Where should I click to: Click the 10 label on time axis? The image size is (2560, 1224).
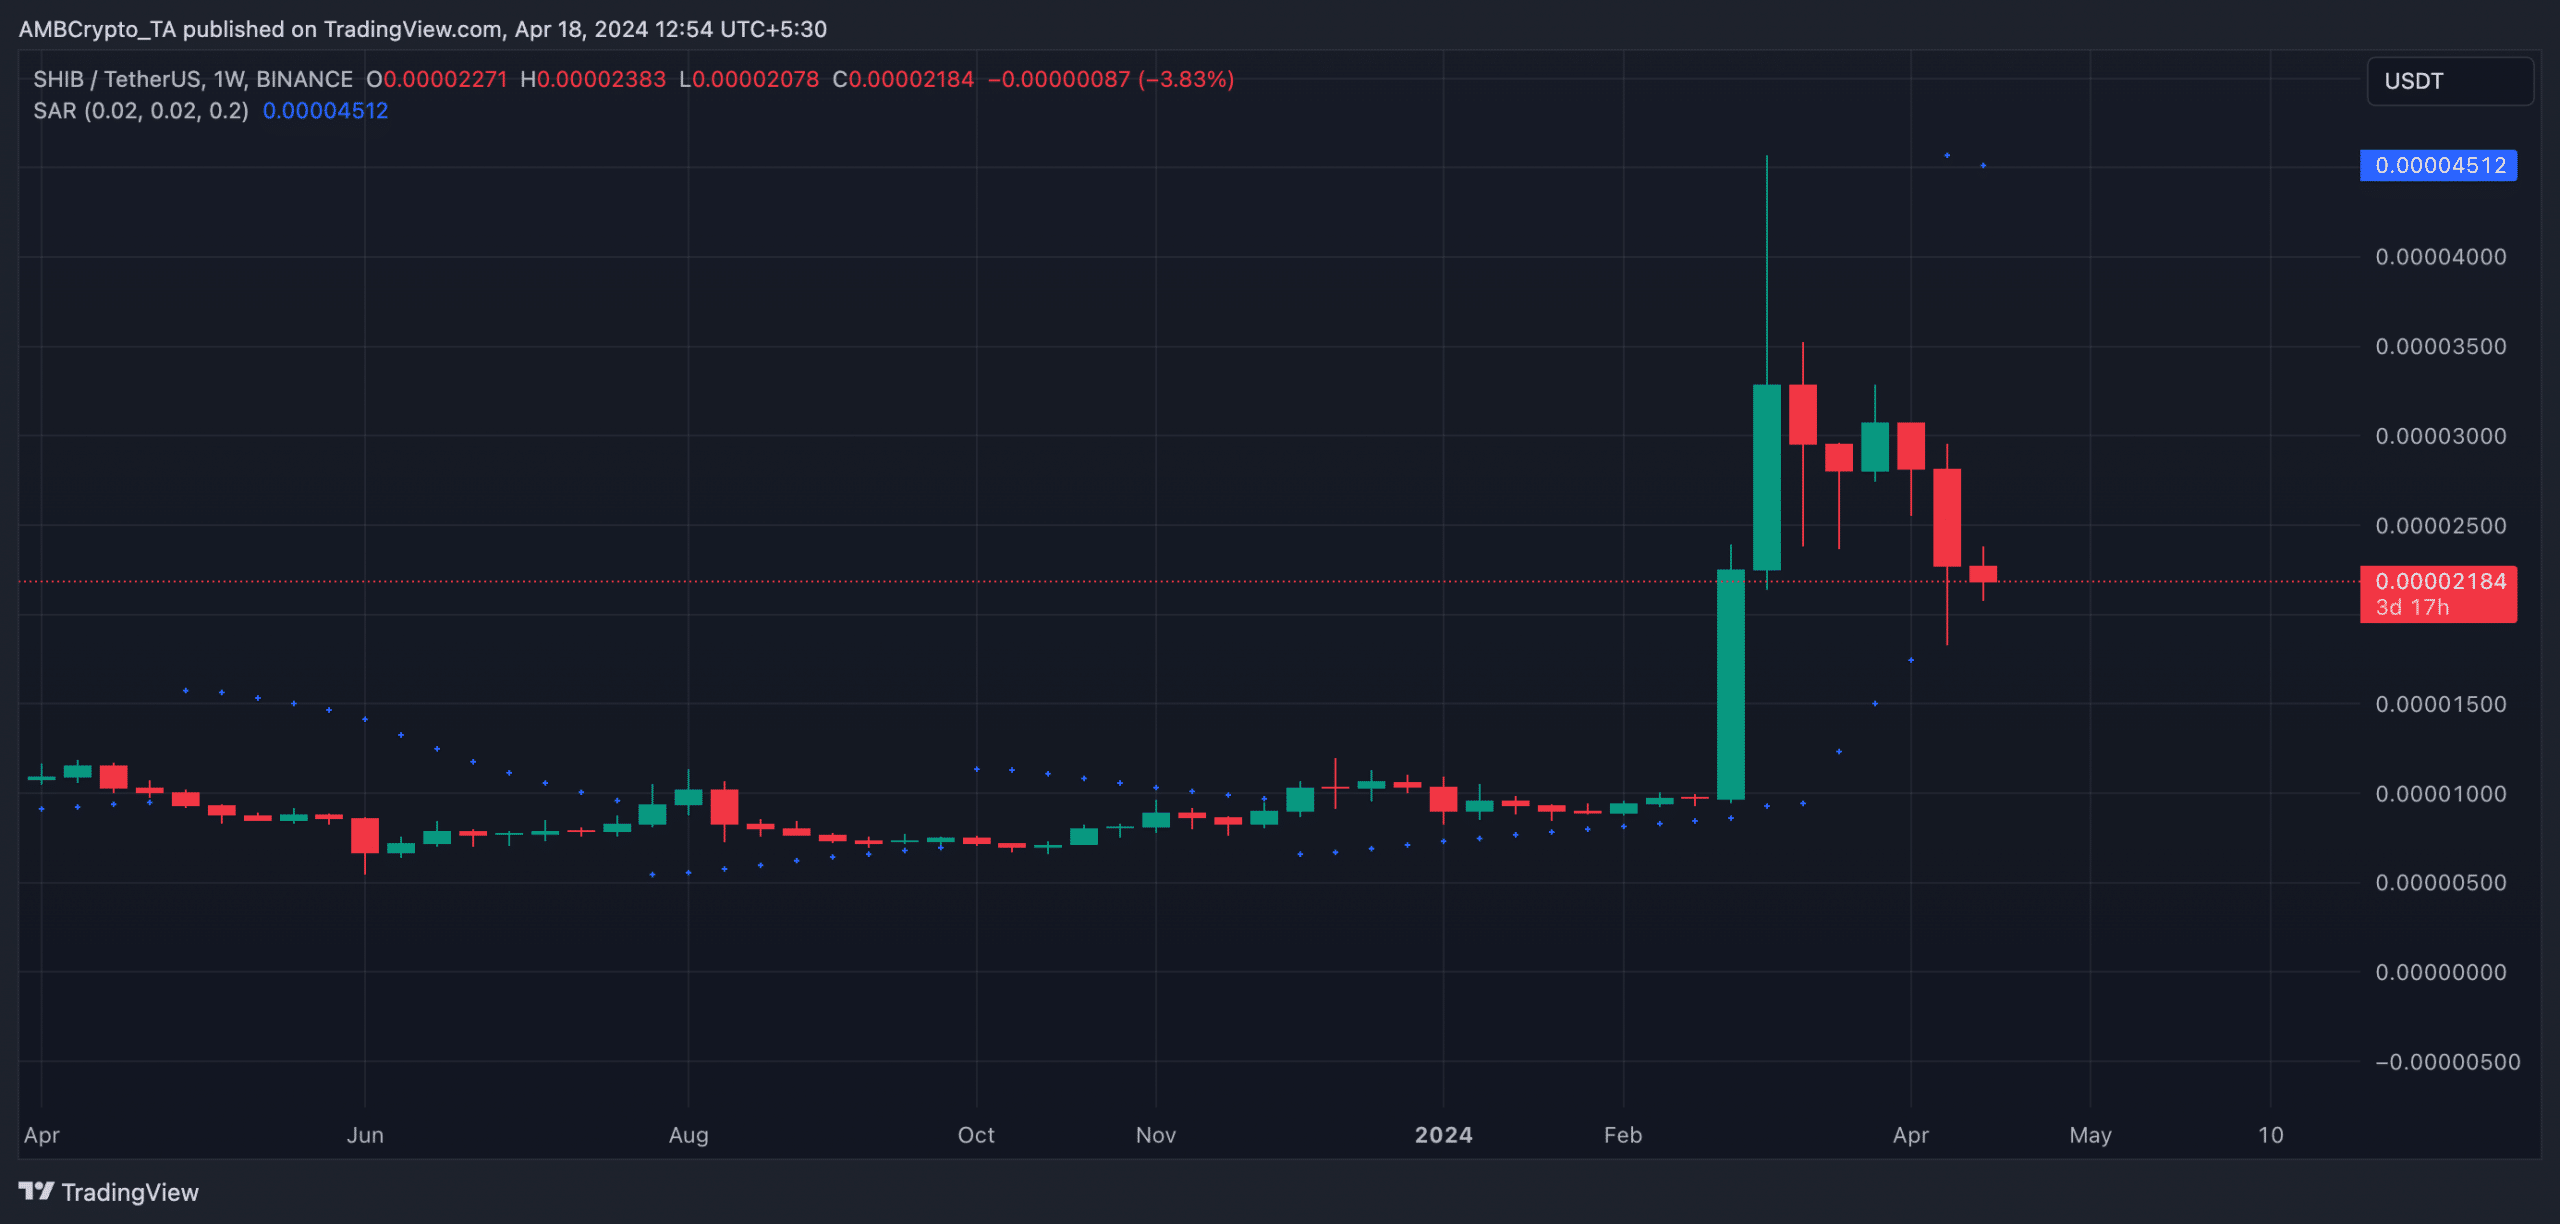(2271, 1135)
